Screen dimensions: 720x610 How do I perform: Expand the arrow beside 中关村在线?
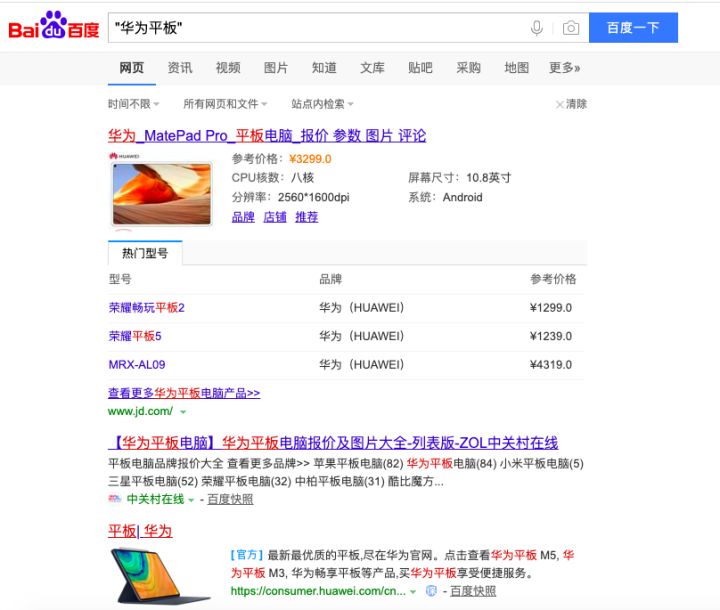pyautogui.click(x=191, y=500)
